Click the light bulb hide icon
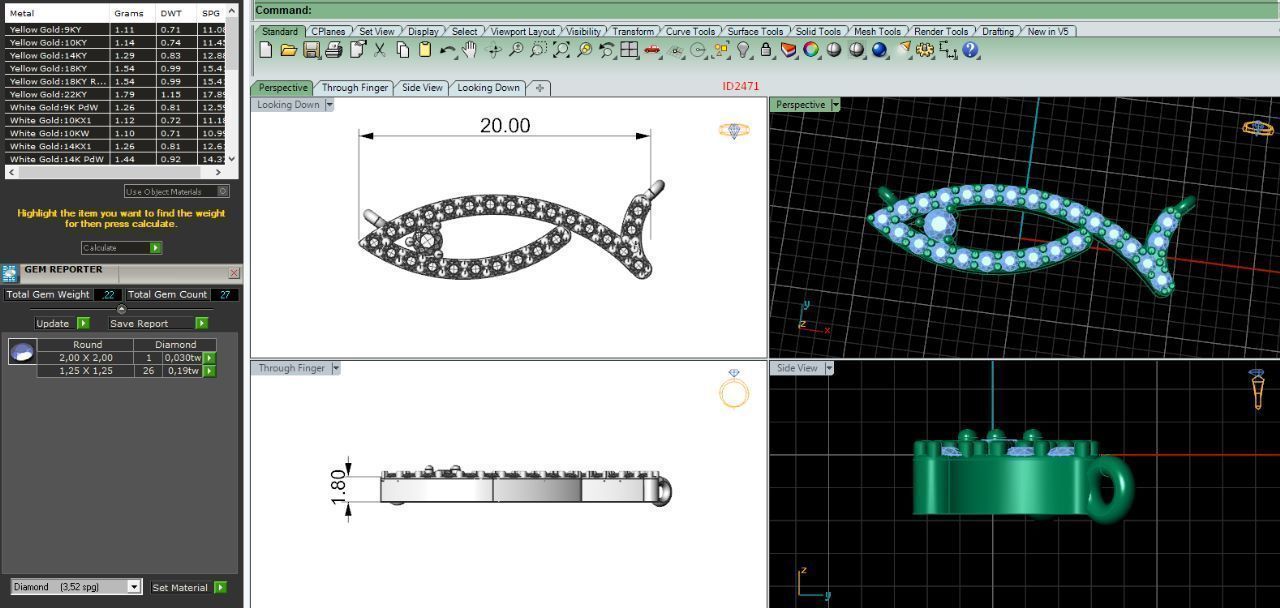1280x608 pixels. tap(743, 49)
